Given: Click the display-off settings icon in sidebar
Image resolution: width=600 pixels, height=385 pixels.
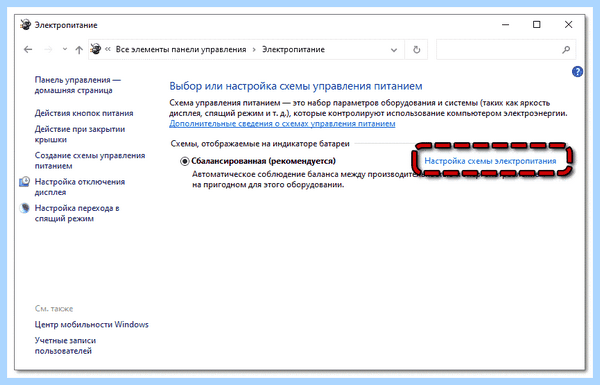Looking at the screenshot, I should click(x=24, y=181).
